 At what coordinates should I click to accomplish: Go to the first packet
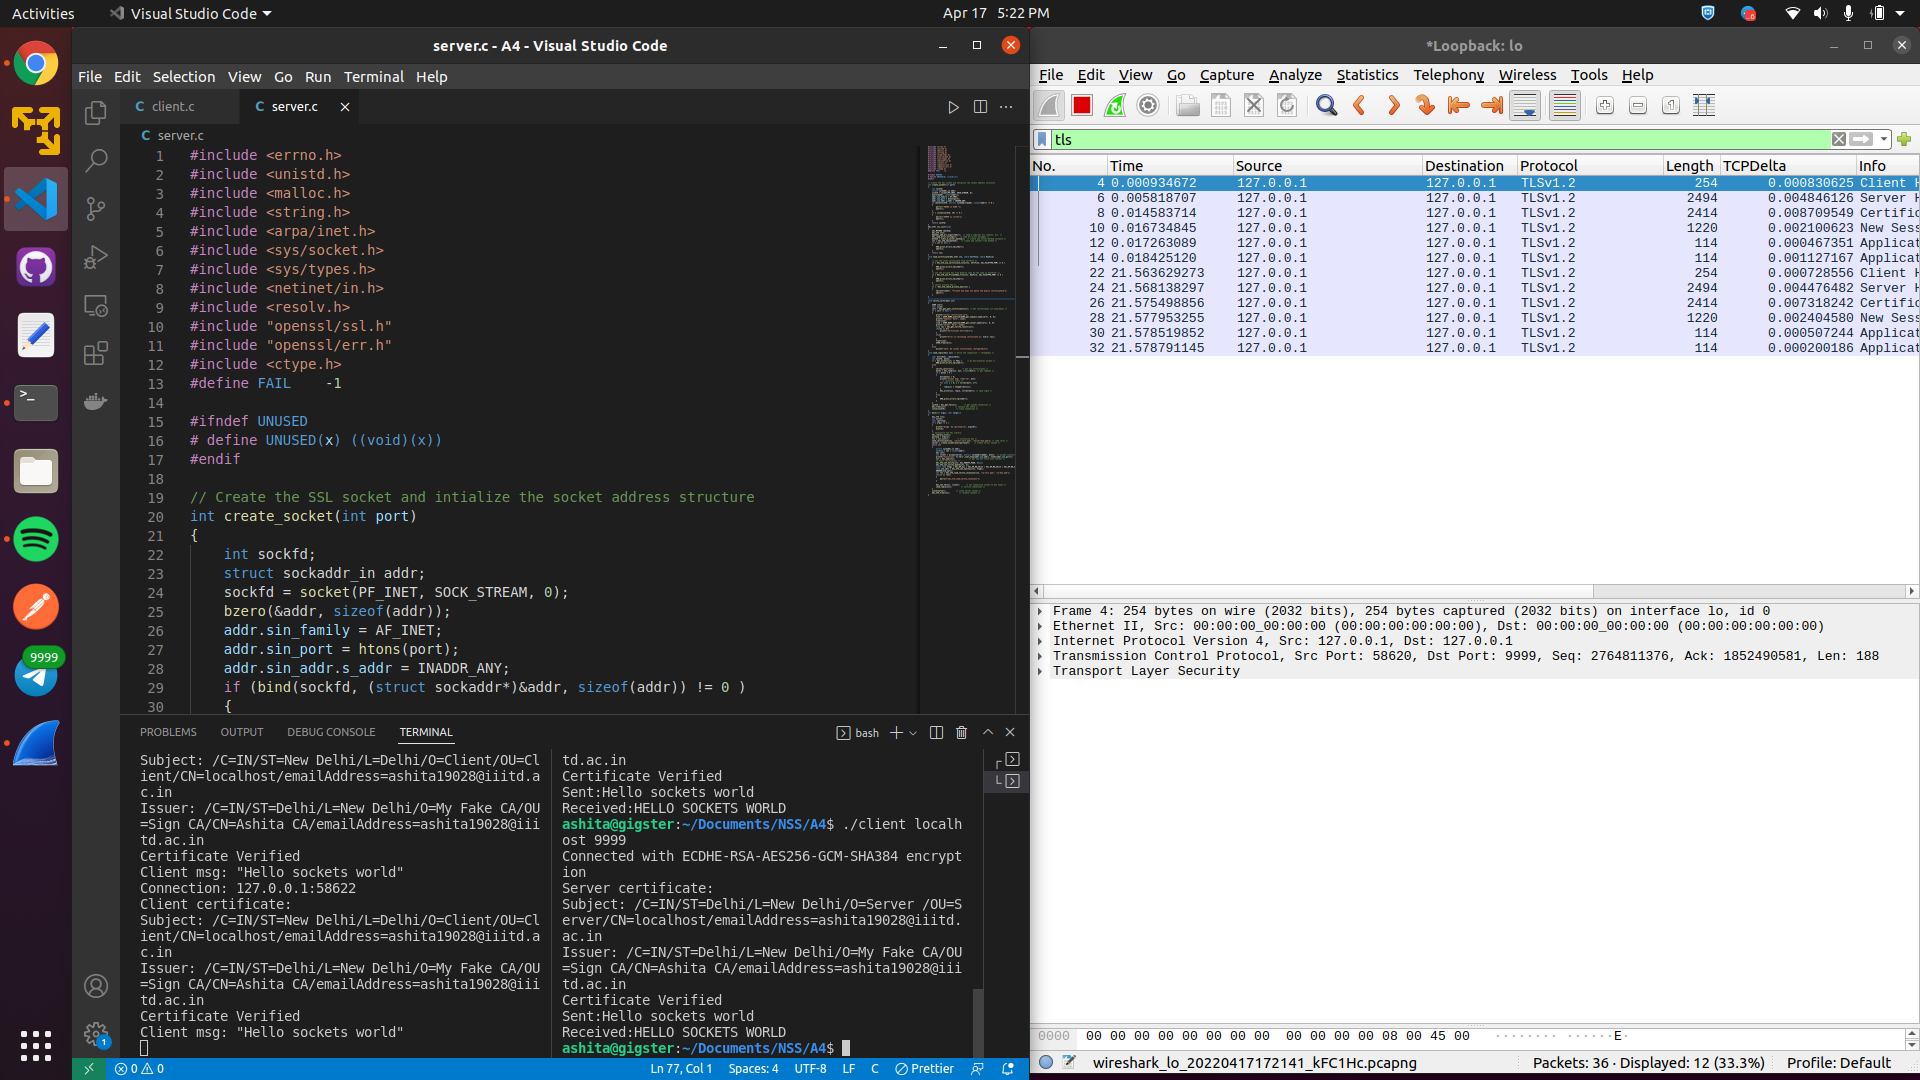point(1458,105)
